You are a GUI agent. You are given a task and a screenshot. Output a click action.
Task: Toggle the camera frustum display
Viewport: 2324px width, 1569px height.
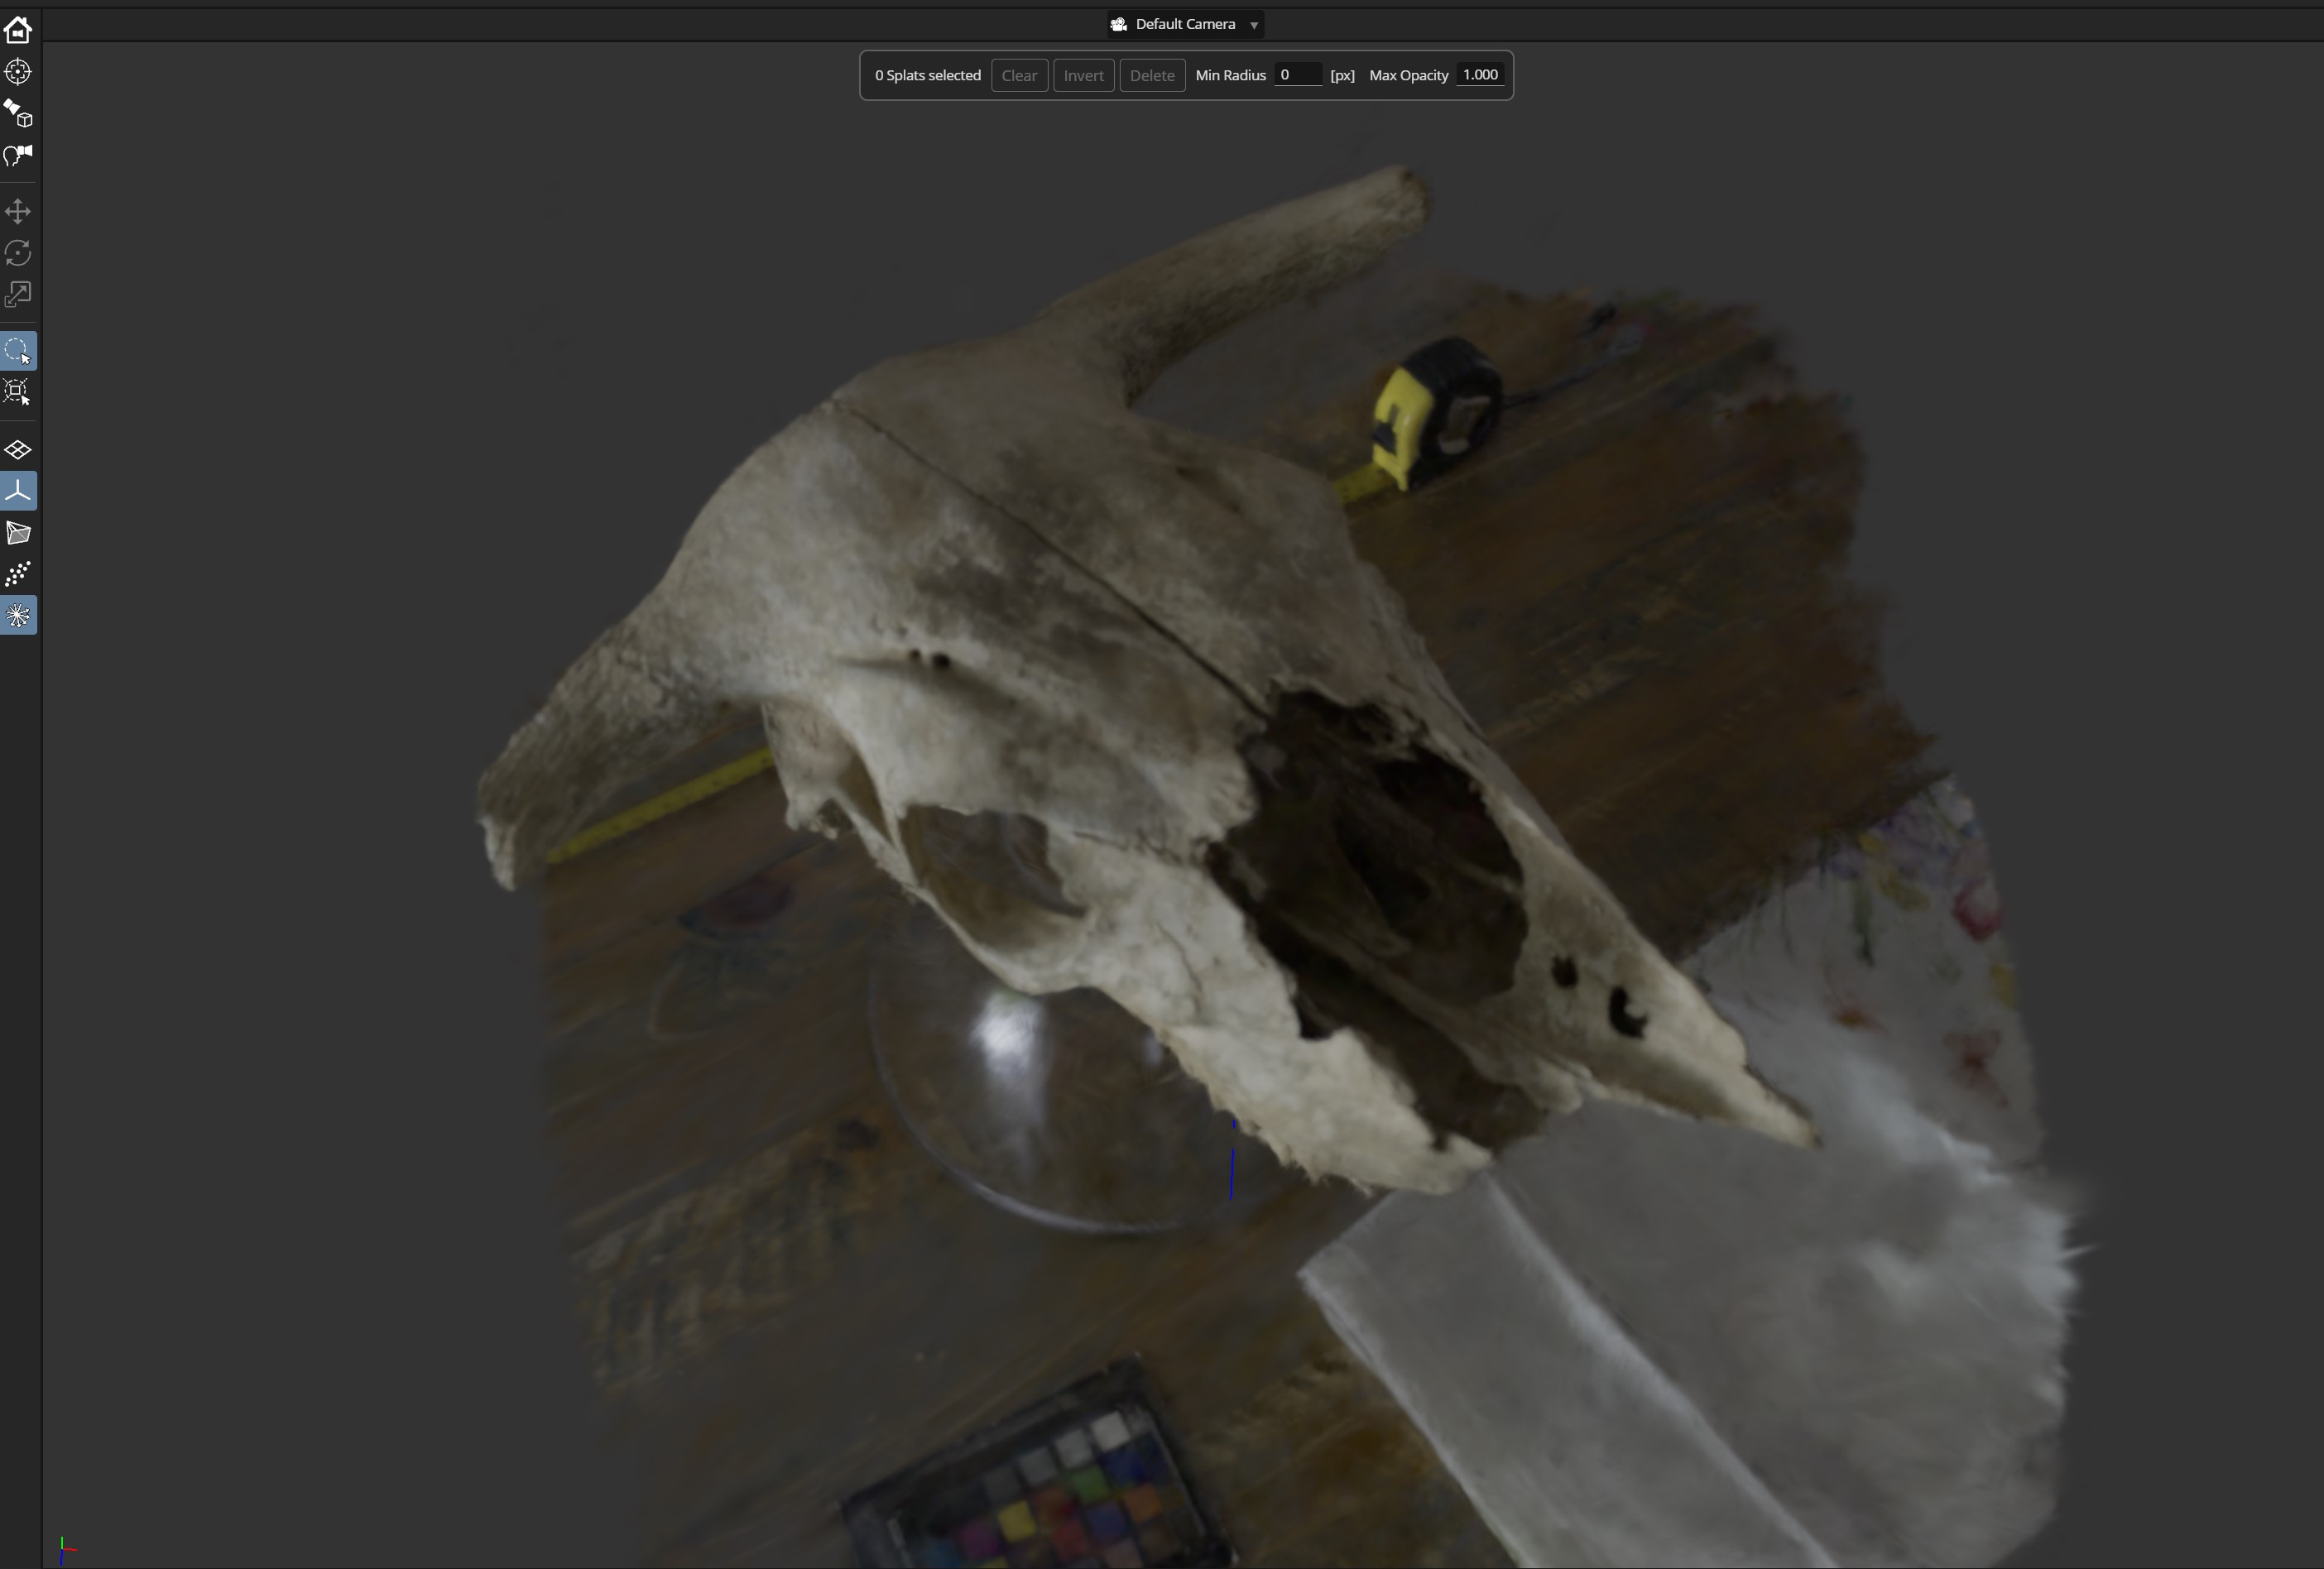[x=18, y=533]
